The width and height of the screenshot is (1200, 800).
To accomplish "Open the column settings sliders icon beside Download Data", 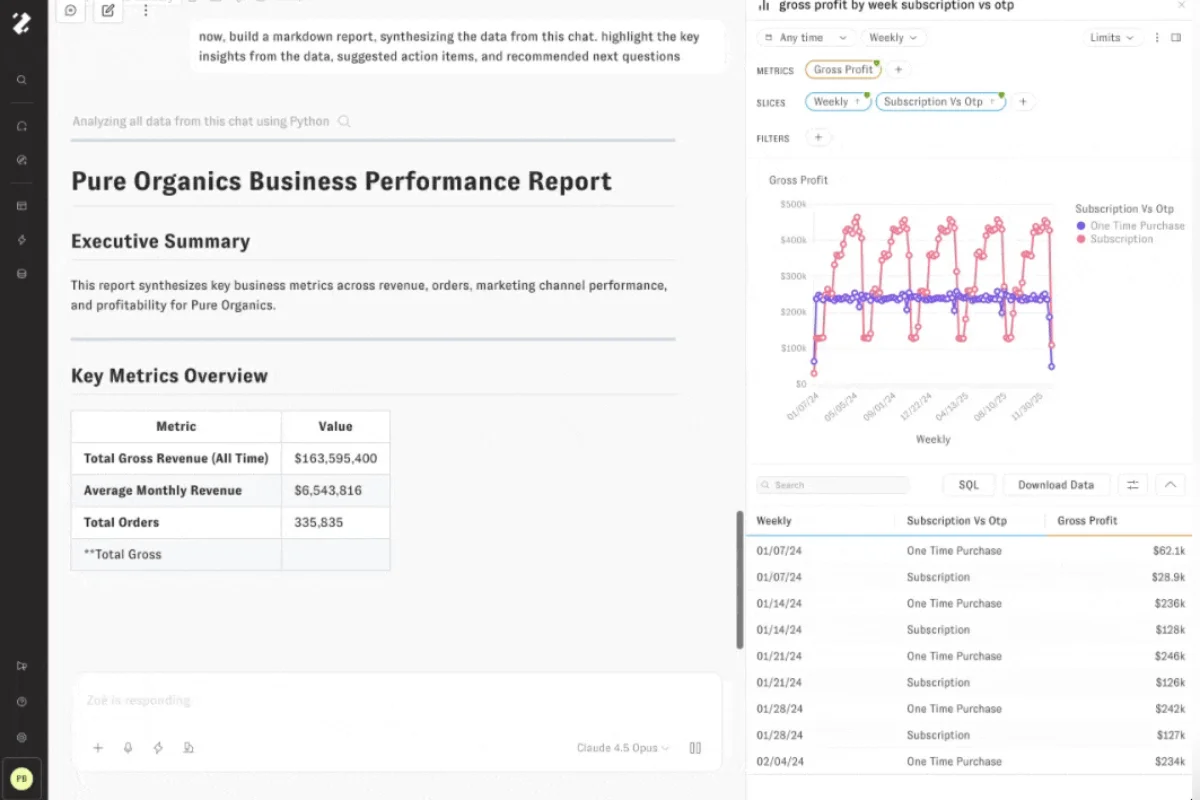I will coord(1132,484).
